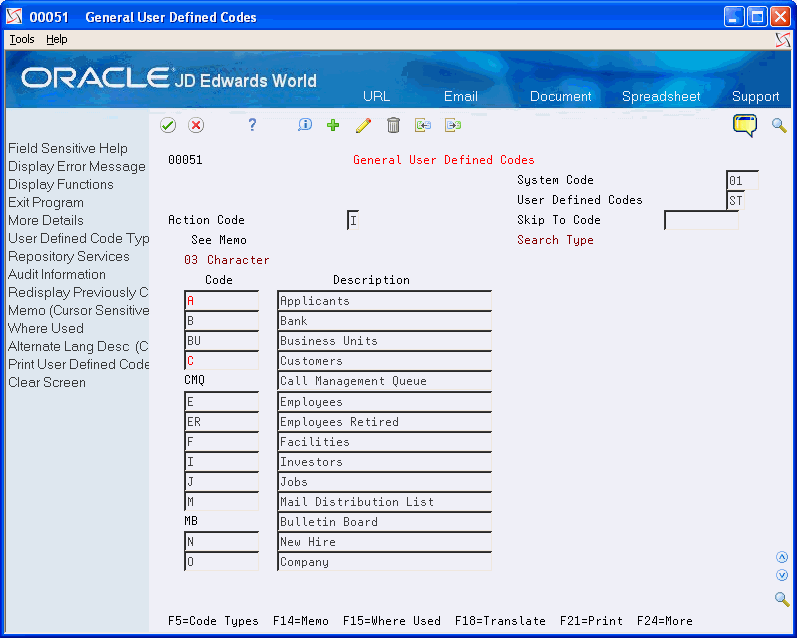
Task: Click the Applicants description field
Action: pyautogui.click(x=384, y=301)
